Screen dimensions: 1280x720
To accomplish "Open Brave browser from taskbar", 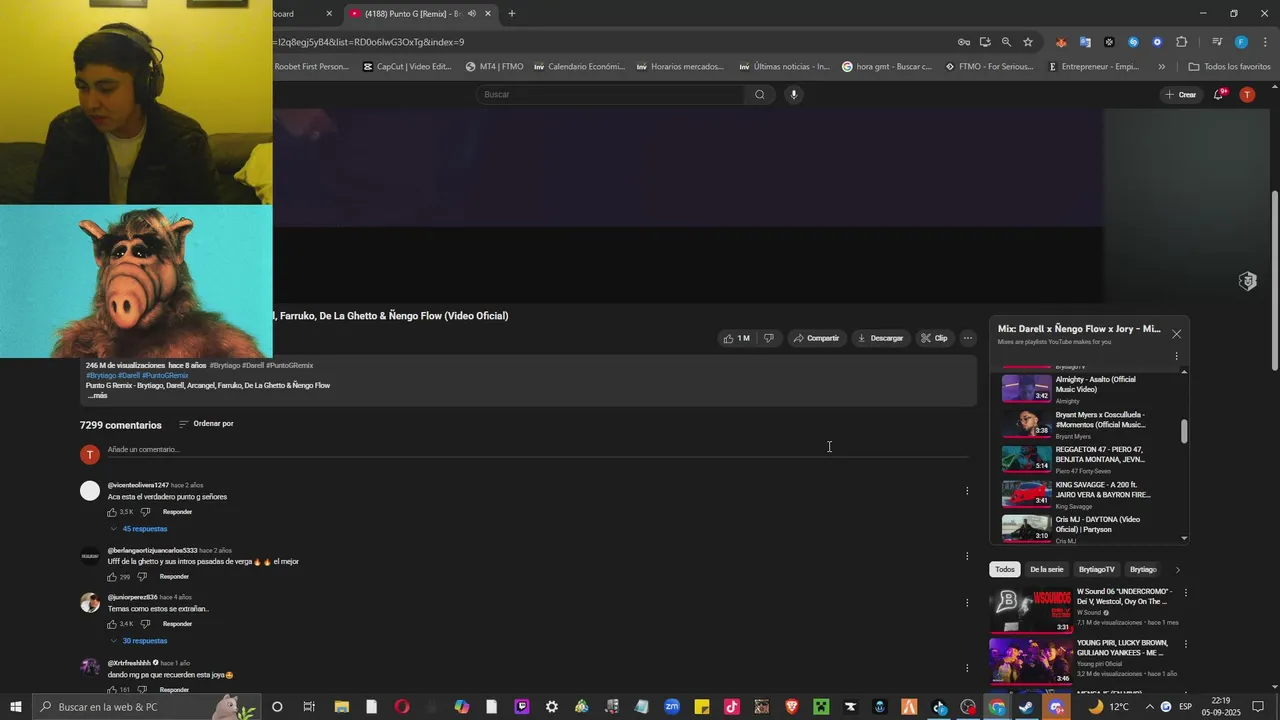I will coord(792,707).
